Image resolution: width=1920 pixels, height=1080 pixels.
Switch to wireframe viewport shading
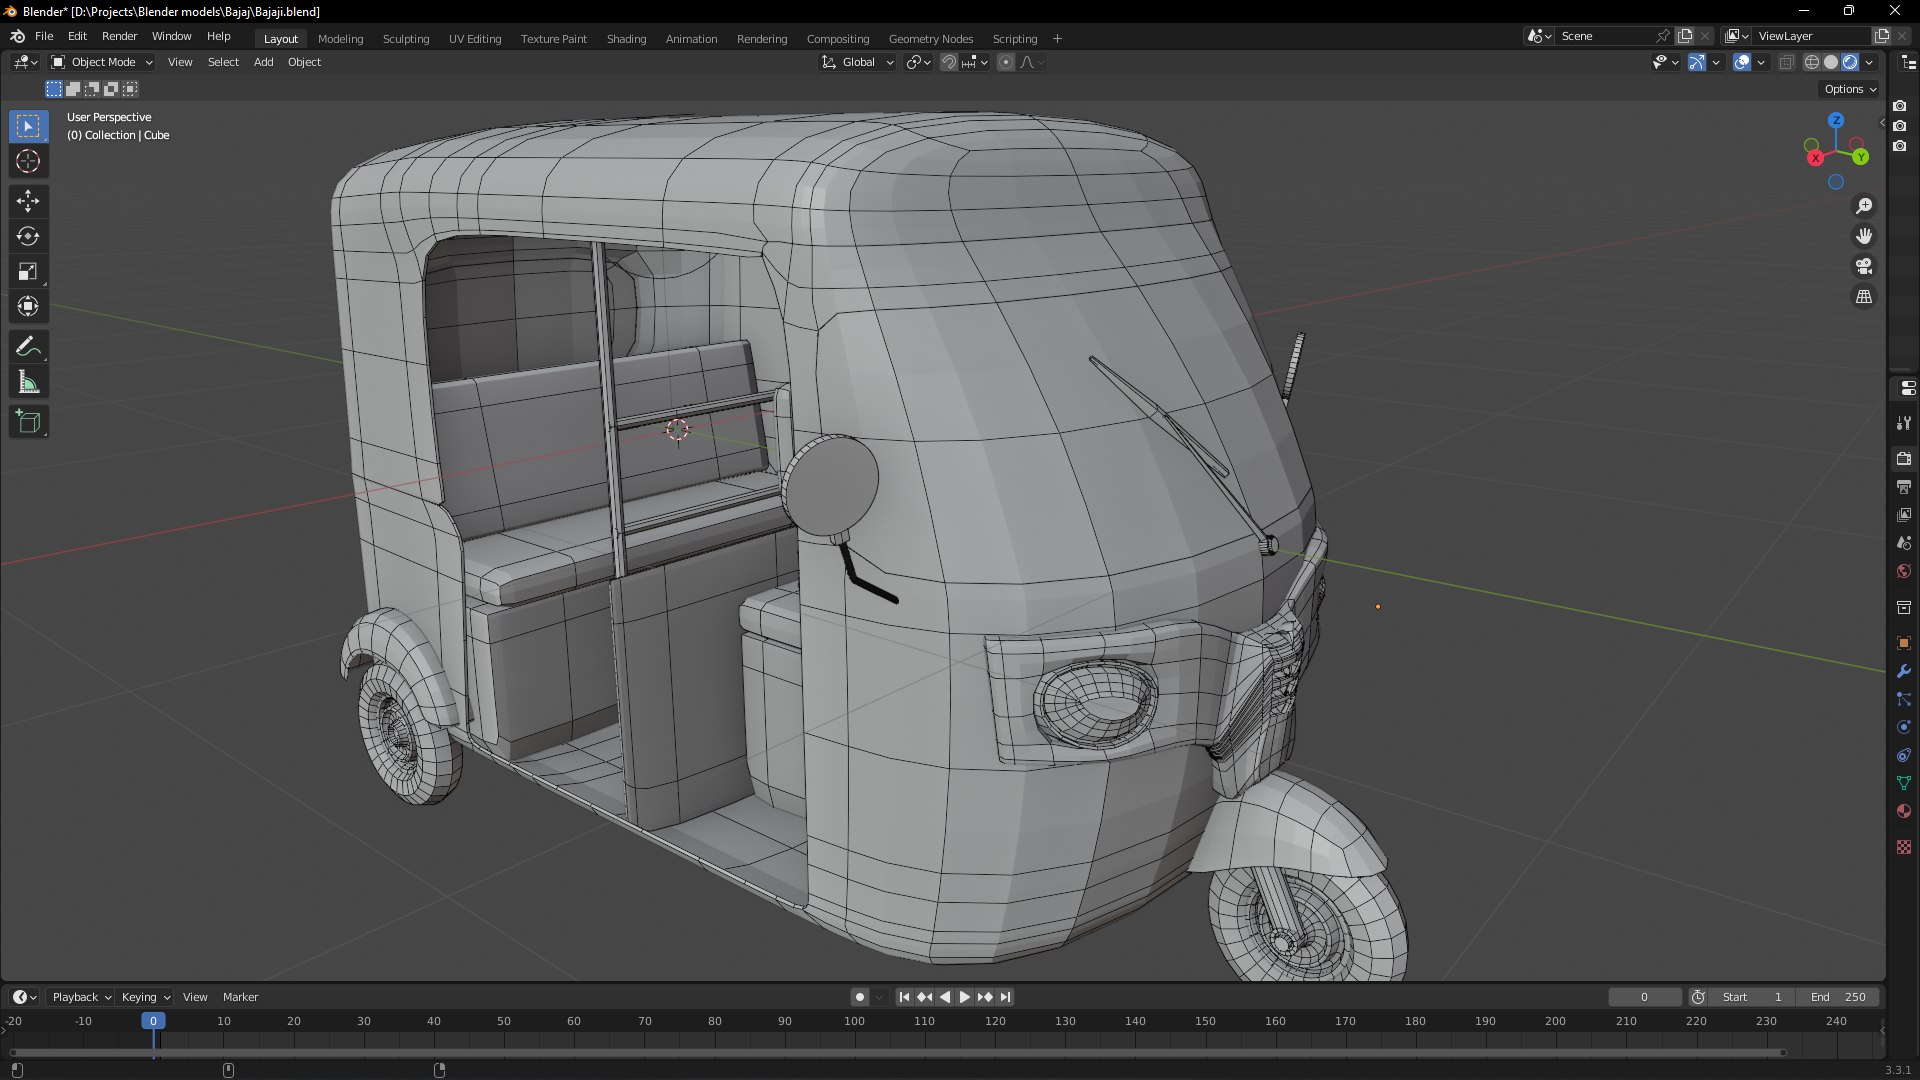1812,62
